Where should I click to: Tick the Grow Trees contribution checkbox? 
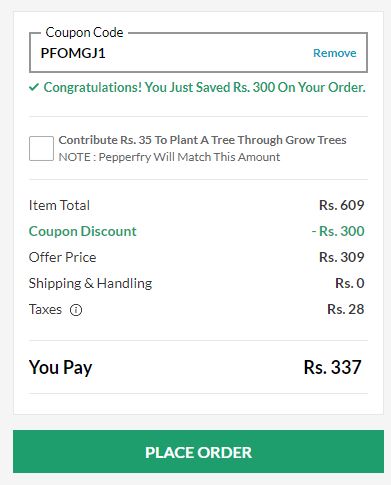click(x=41, y=148)
